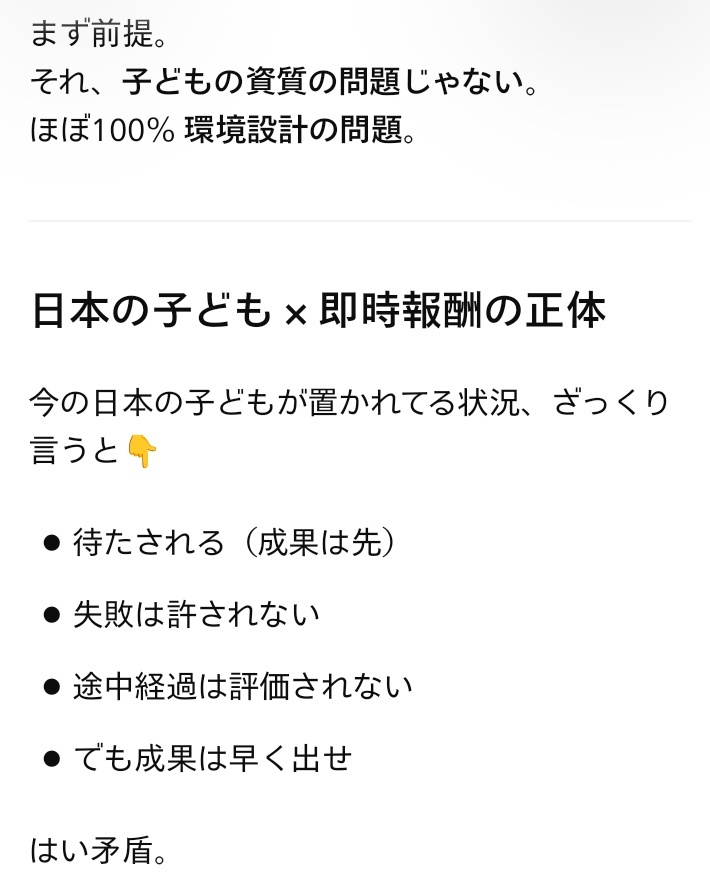Click the bullet before 失敗は許されない
The image size is (710, 881).
click(x=52, y=614)
